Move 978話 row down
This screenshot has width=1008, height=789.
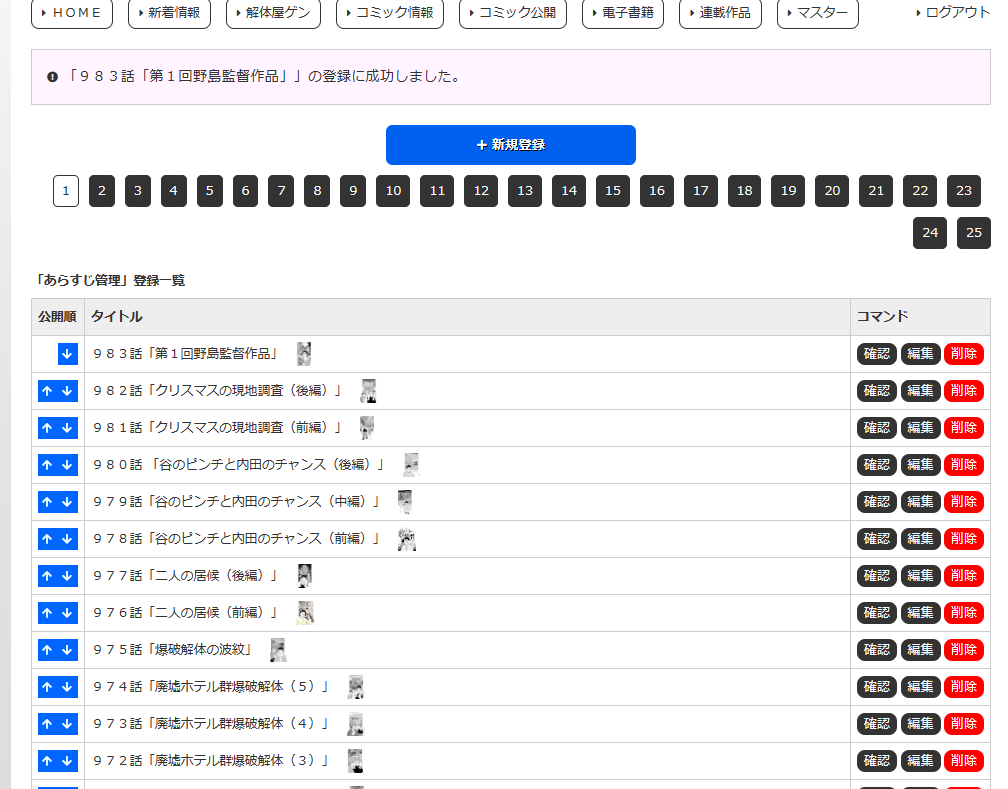tap(68, 539)
